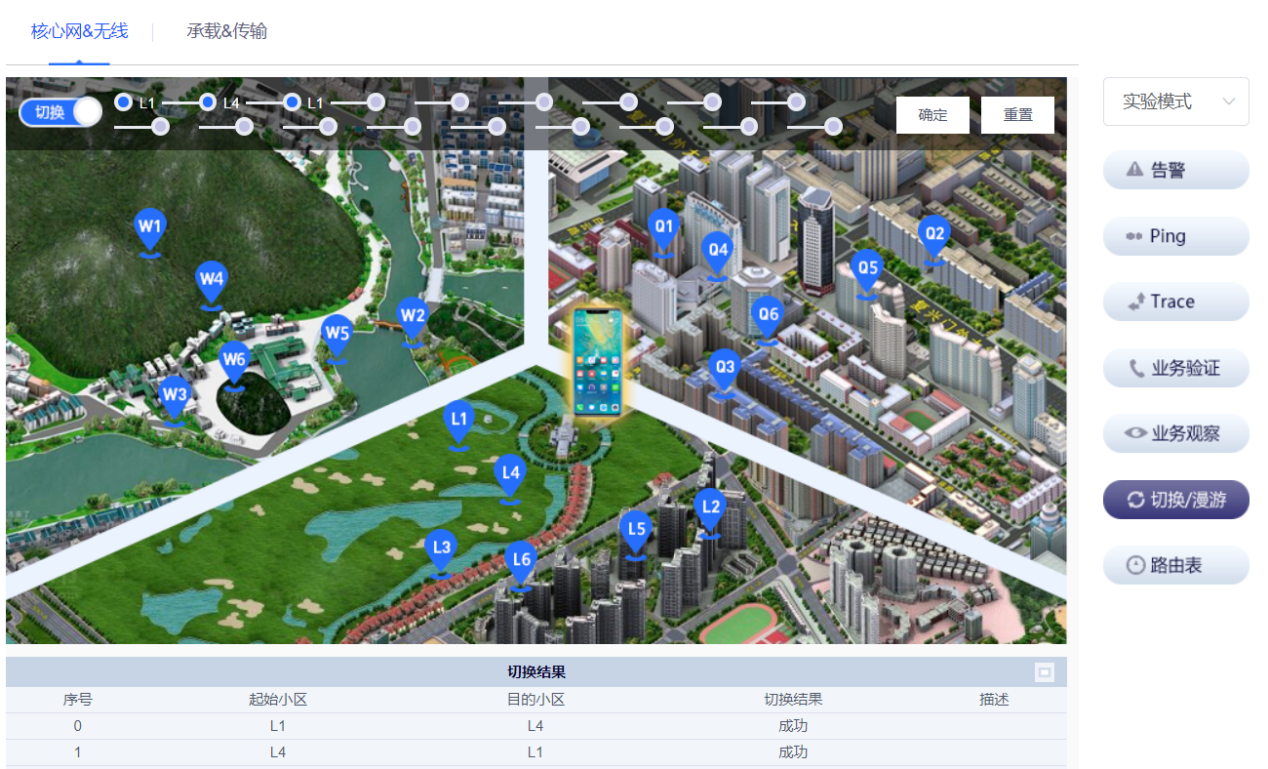The image size is (1268, 769).
Task: Select the Q2 cell pin
Action: tap(934, 236)
